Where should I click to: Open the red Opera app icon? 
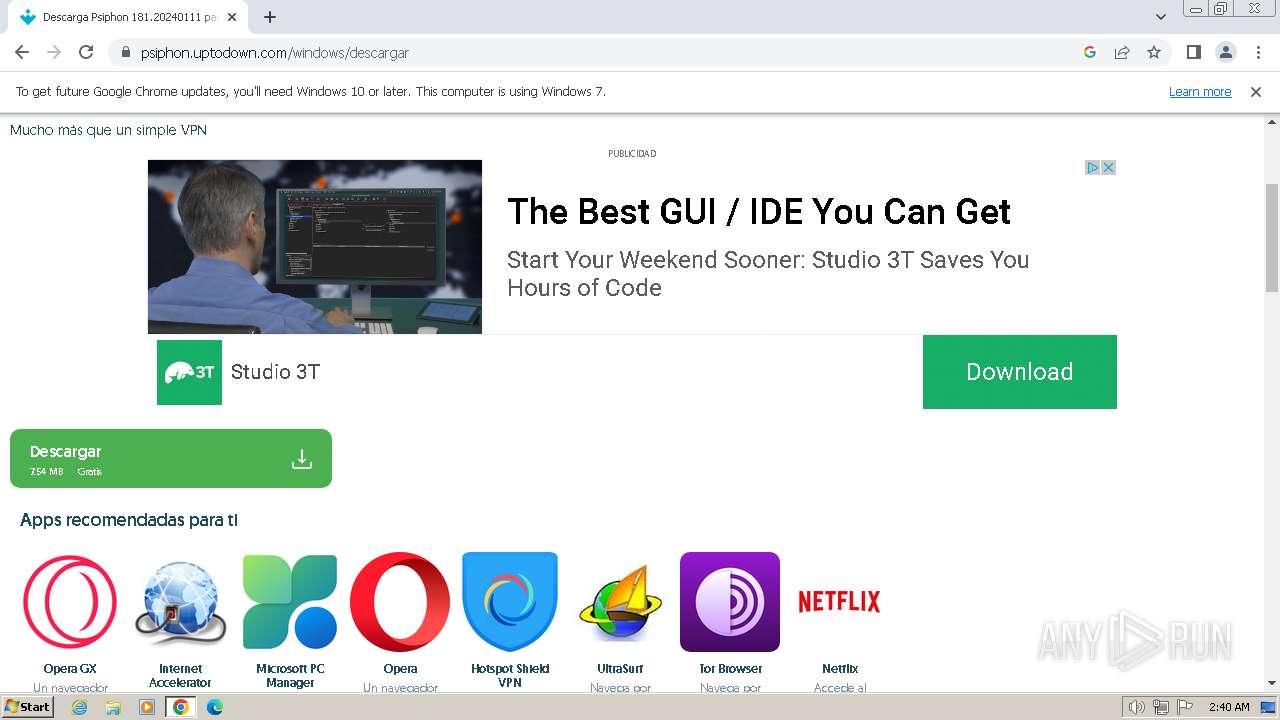click(x=400, y=602)
